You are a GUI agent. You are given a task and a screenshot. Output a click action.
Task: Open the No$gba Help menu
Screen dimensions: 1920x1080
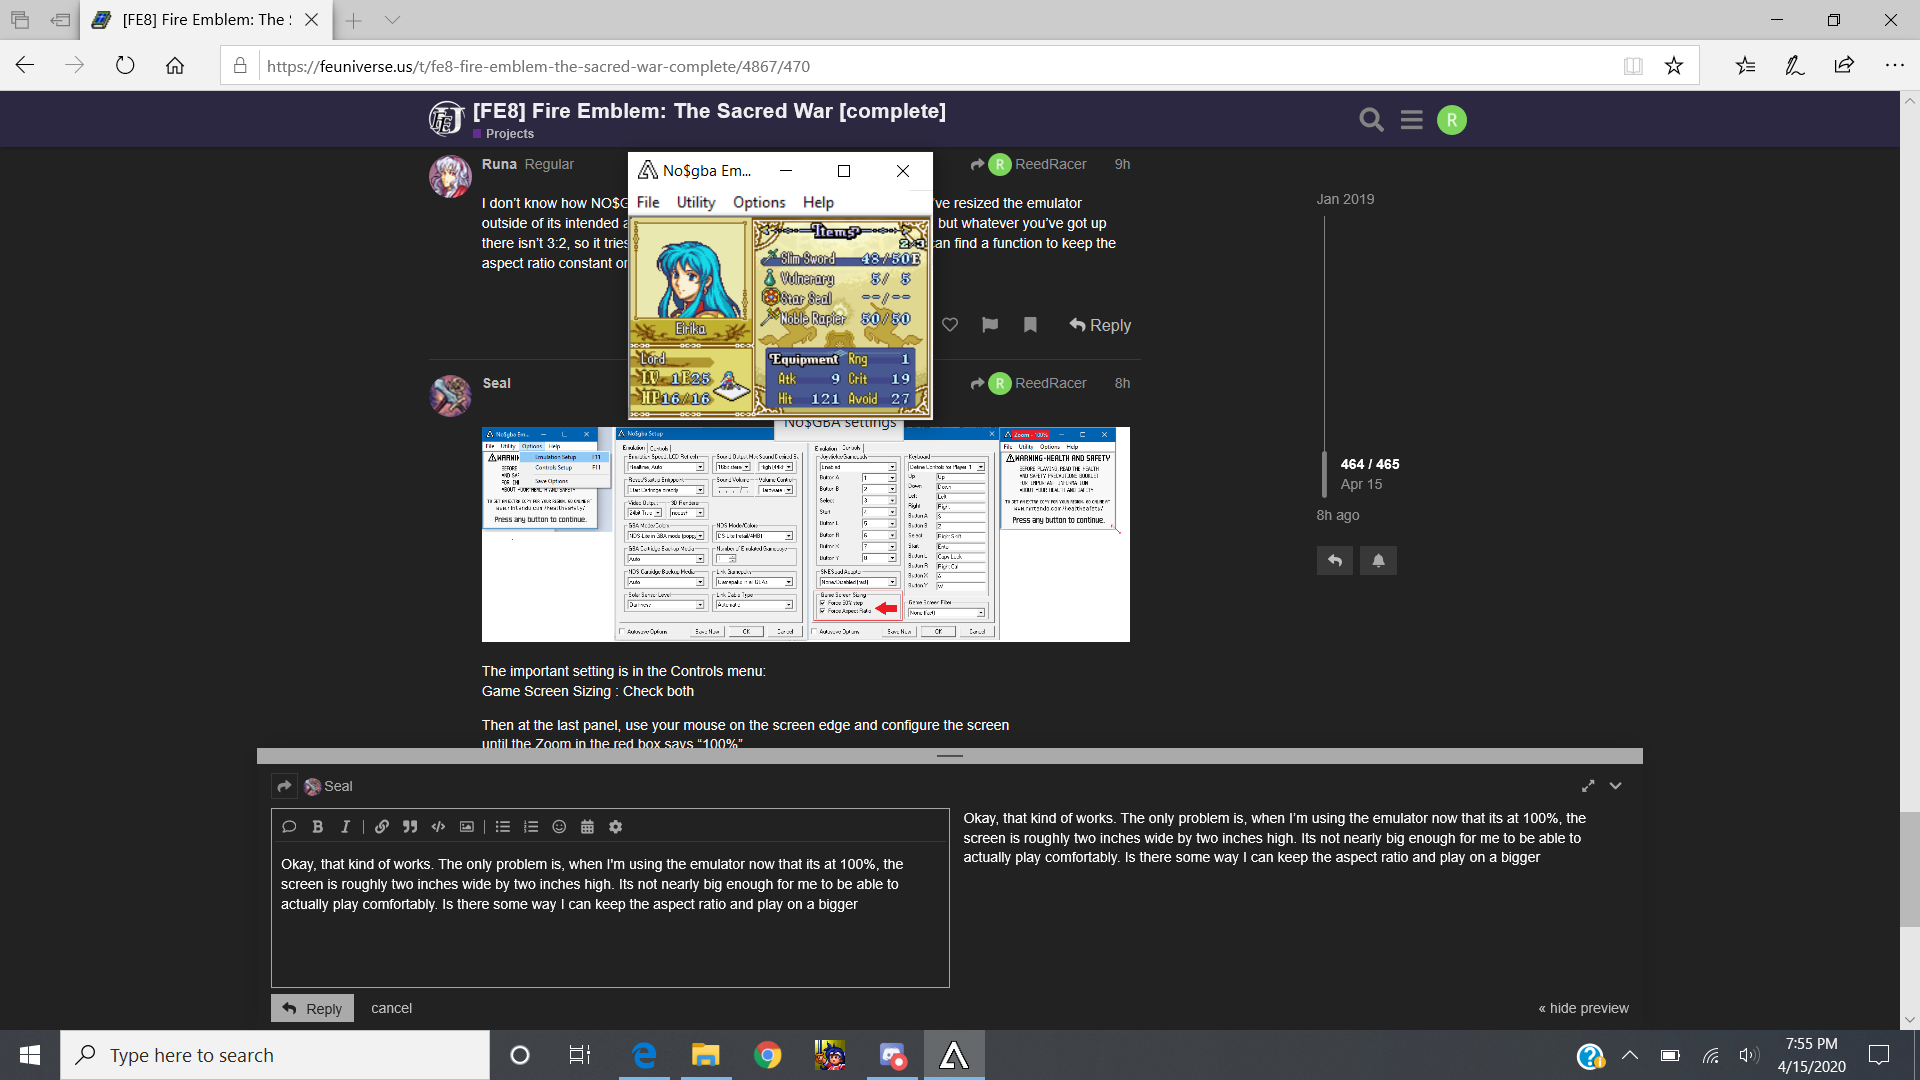tap(818, 202)
